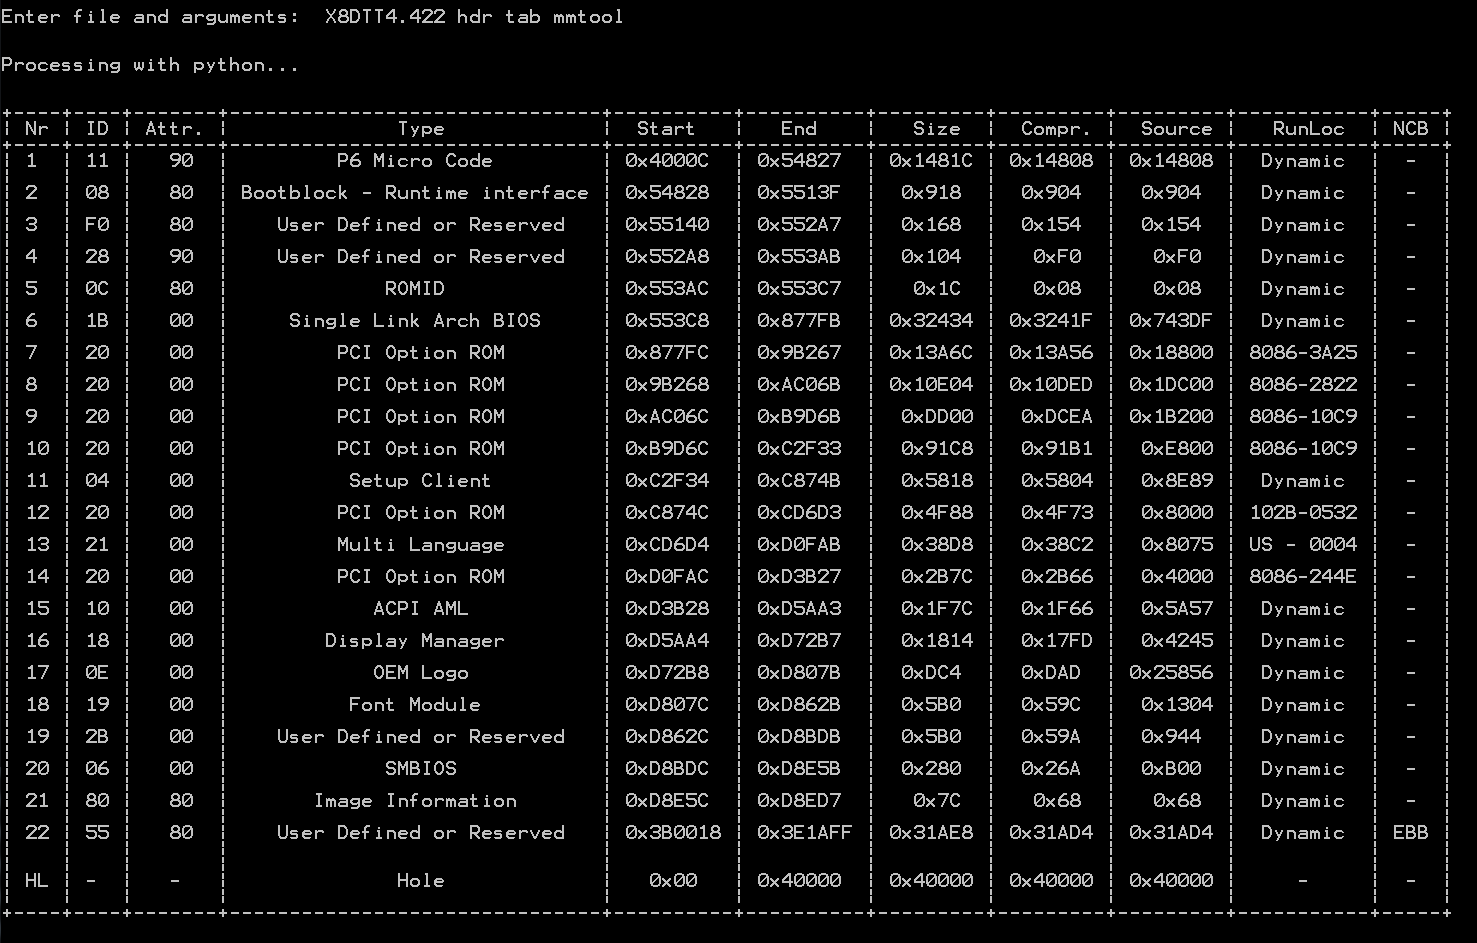Click run location 'US - 0004'
The width and height of the screenshot is (1477, 943).
(x=1302, y=544)
